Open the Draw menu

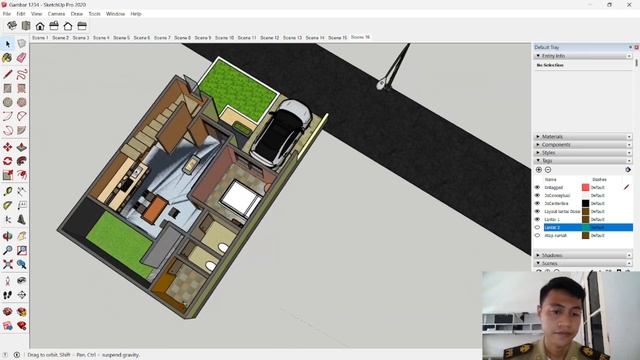click(77, 14)
